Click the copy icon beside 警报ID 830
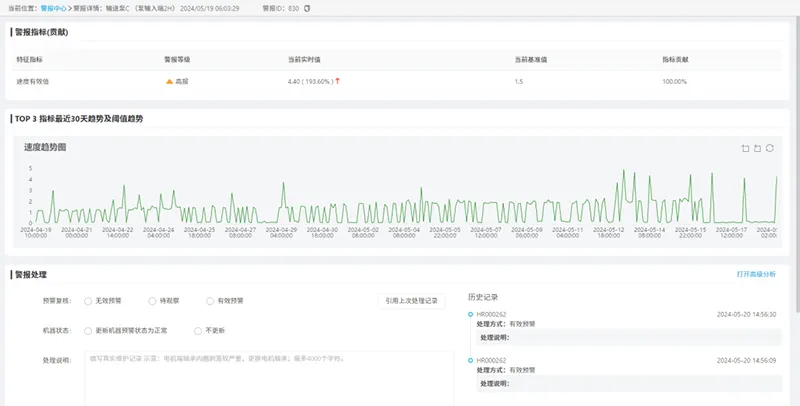The width and height of the screenshot is (800, 406). coord(307,8)
